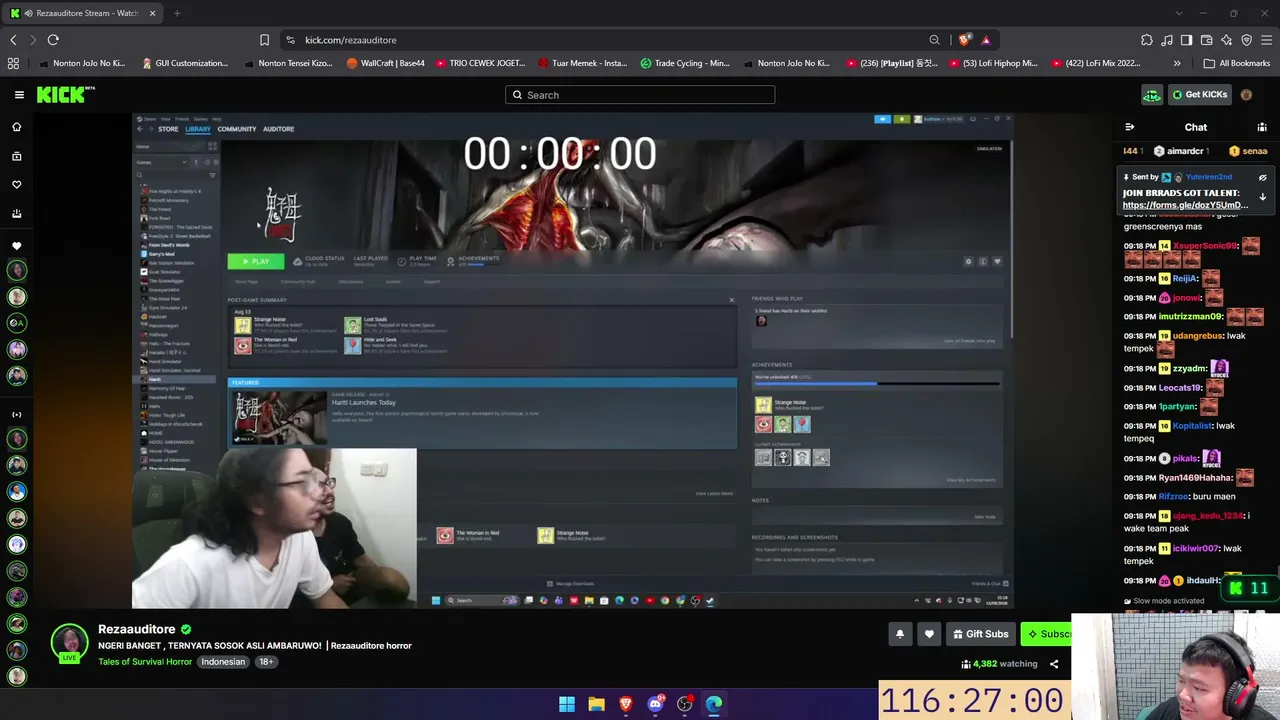Open the tab search dropdown
Screen dimensions: 1280x720
1179,13
